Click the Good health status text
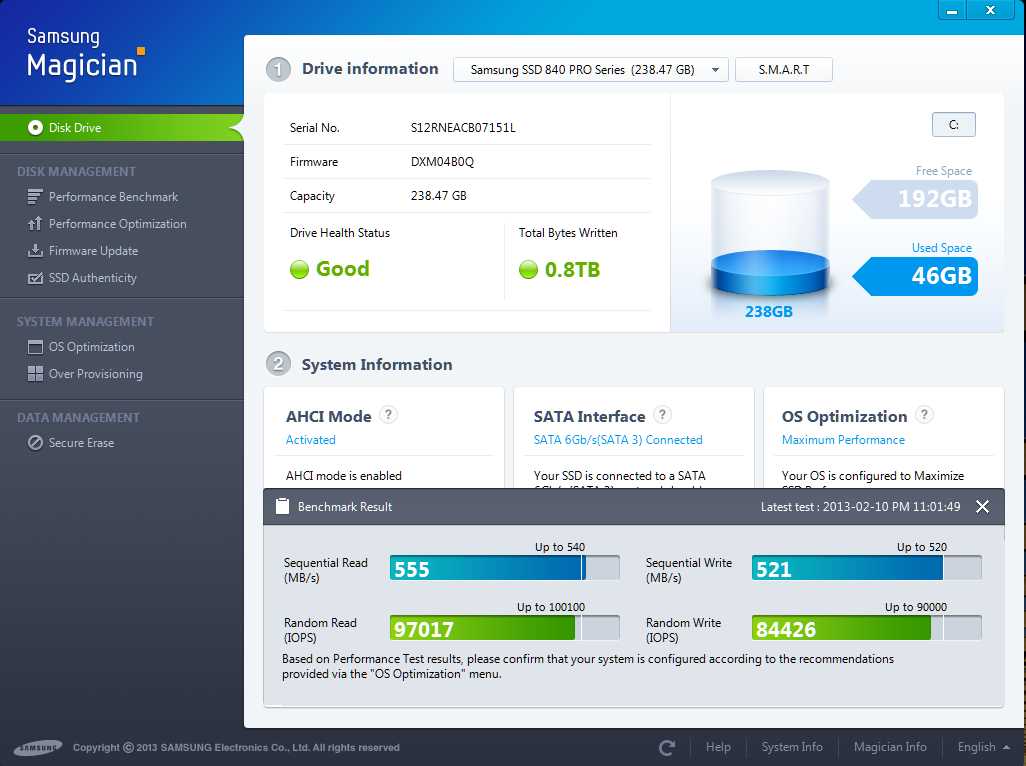 pyautogui.click(x=342, y=269)
